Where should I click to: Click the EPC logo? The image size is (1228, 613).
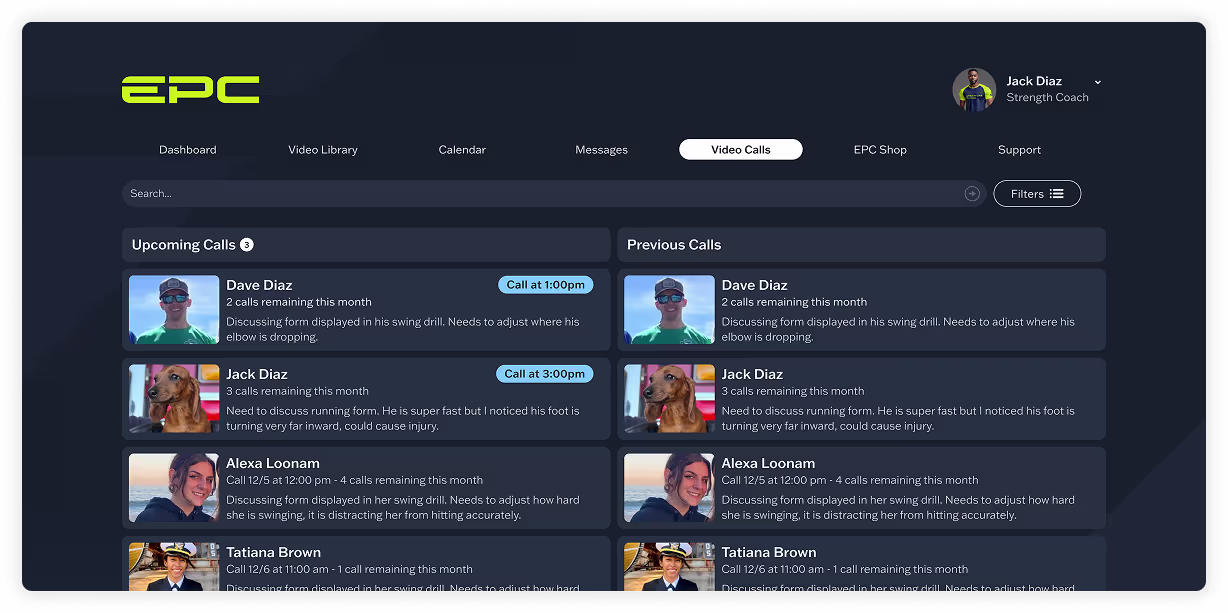click(189, 89)
